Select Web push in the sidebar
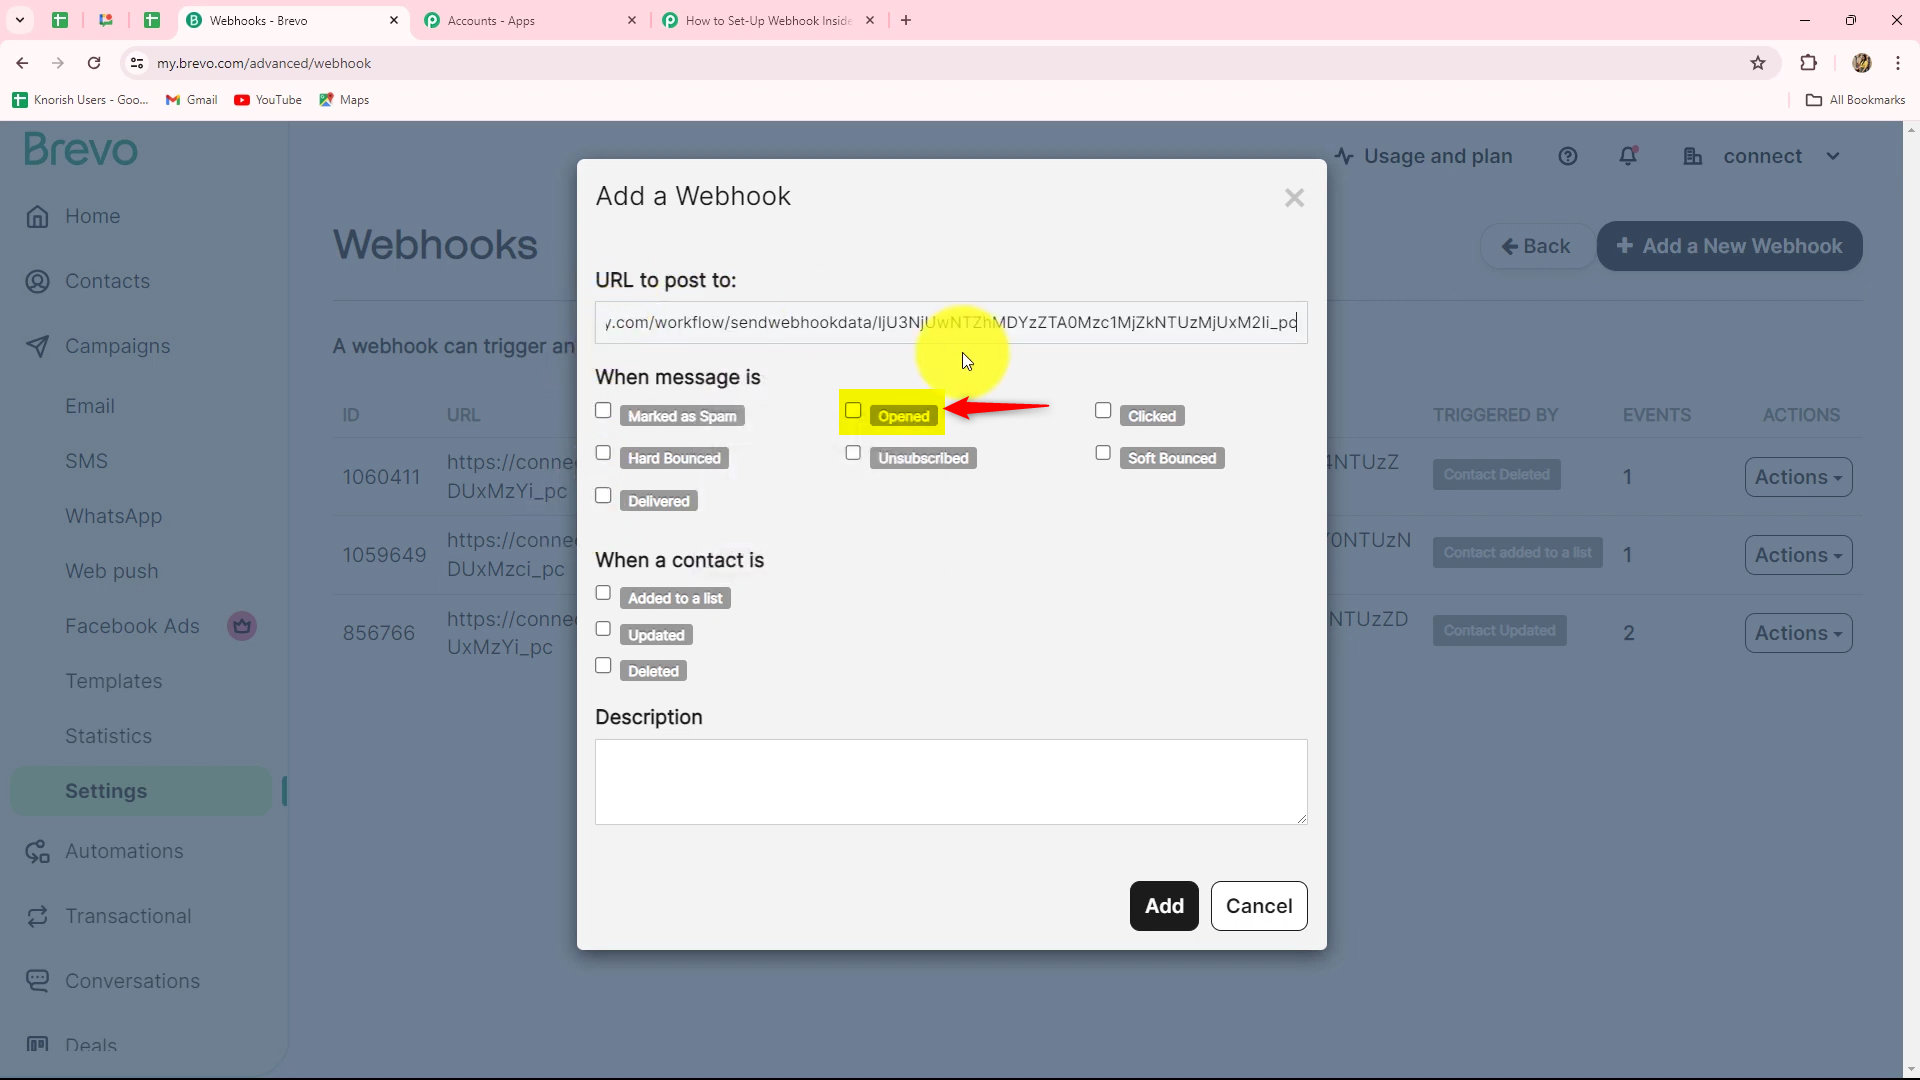The height and width of the screenshot is (1080, 1920). 112,571
